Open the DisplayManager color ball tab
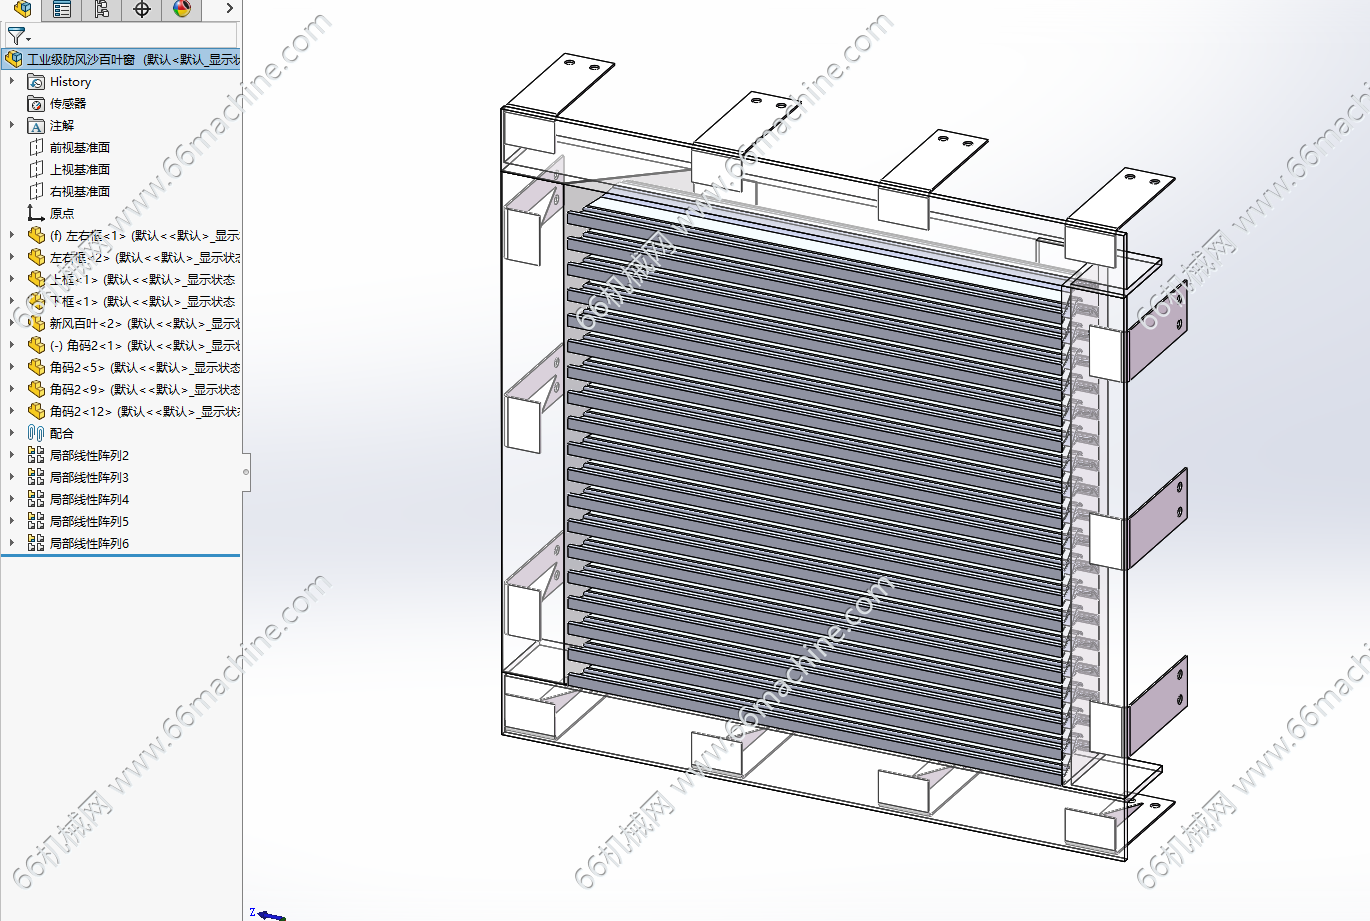This screenshot has height=921, width=1370. [x=181, y=10]
